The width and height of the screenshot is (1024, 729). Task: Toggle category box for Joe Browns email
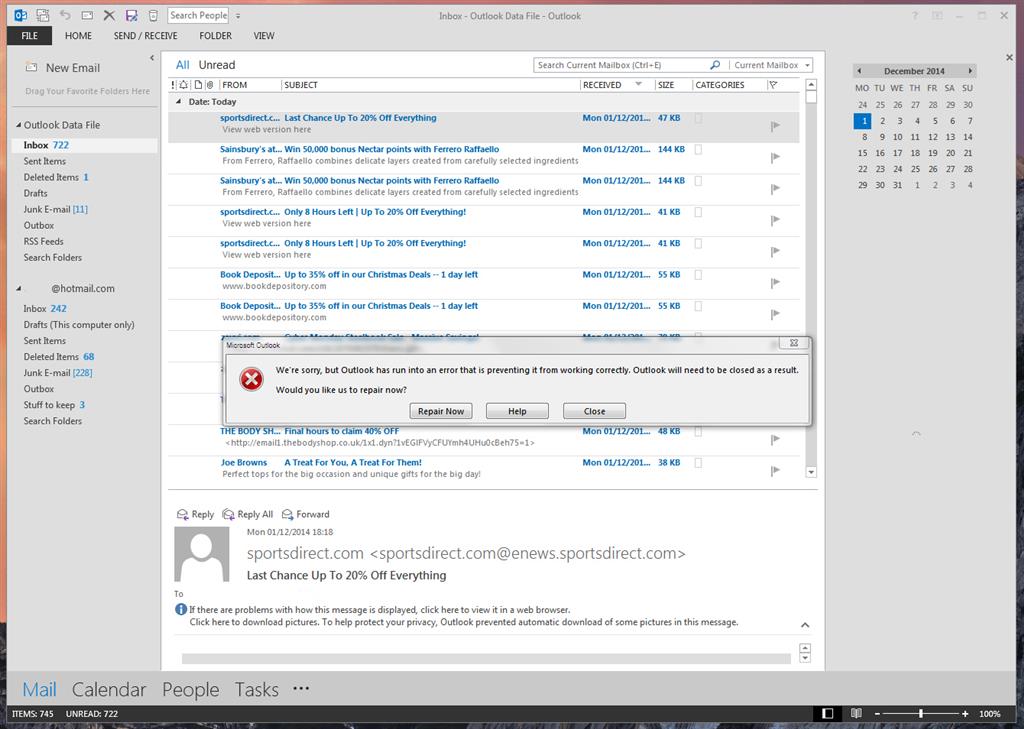698,463
